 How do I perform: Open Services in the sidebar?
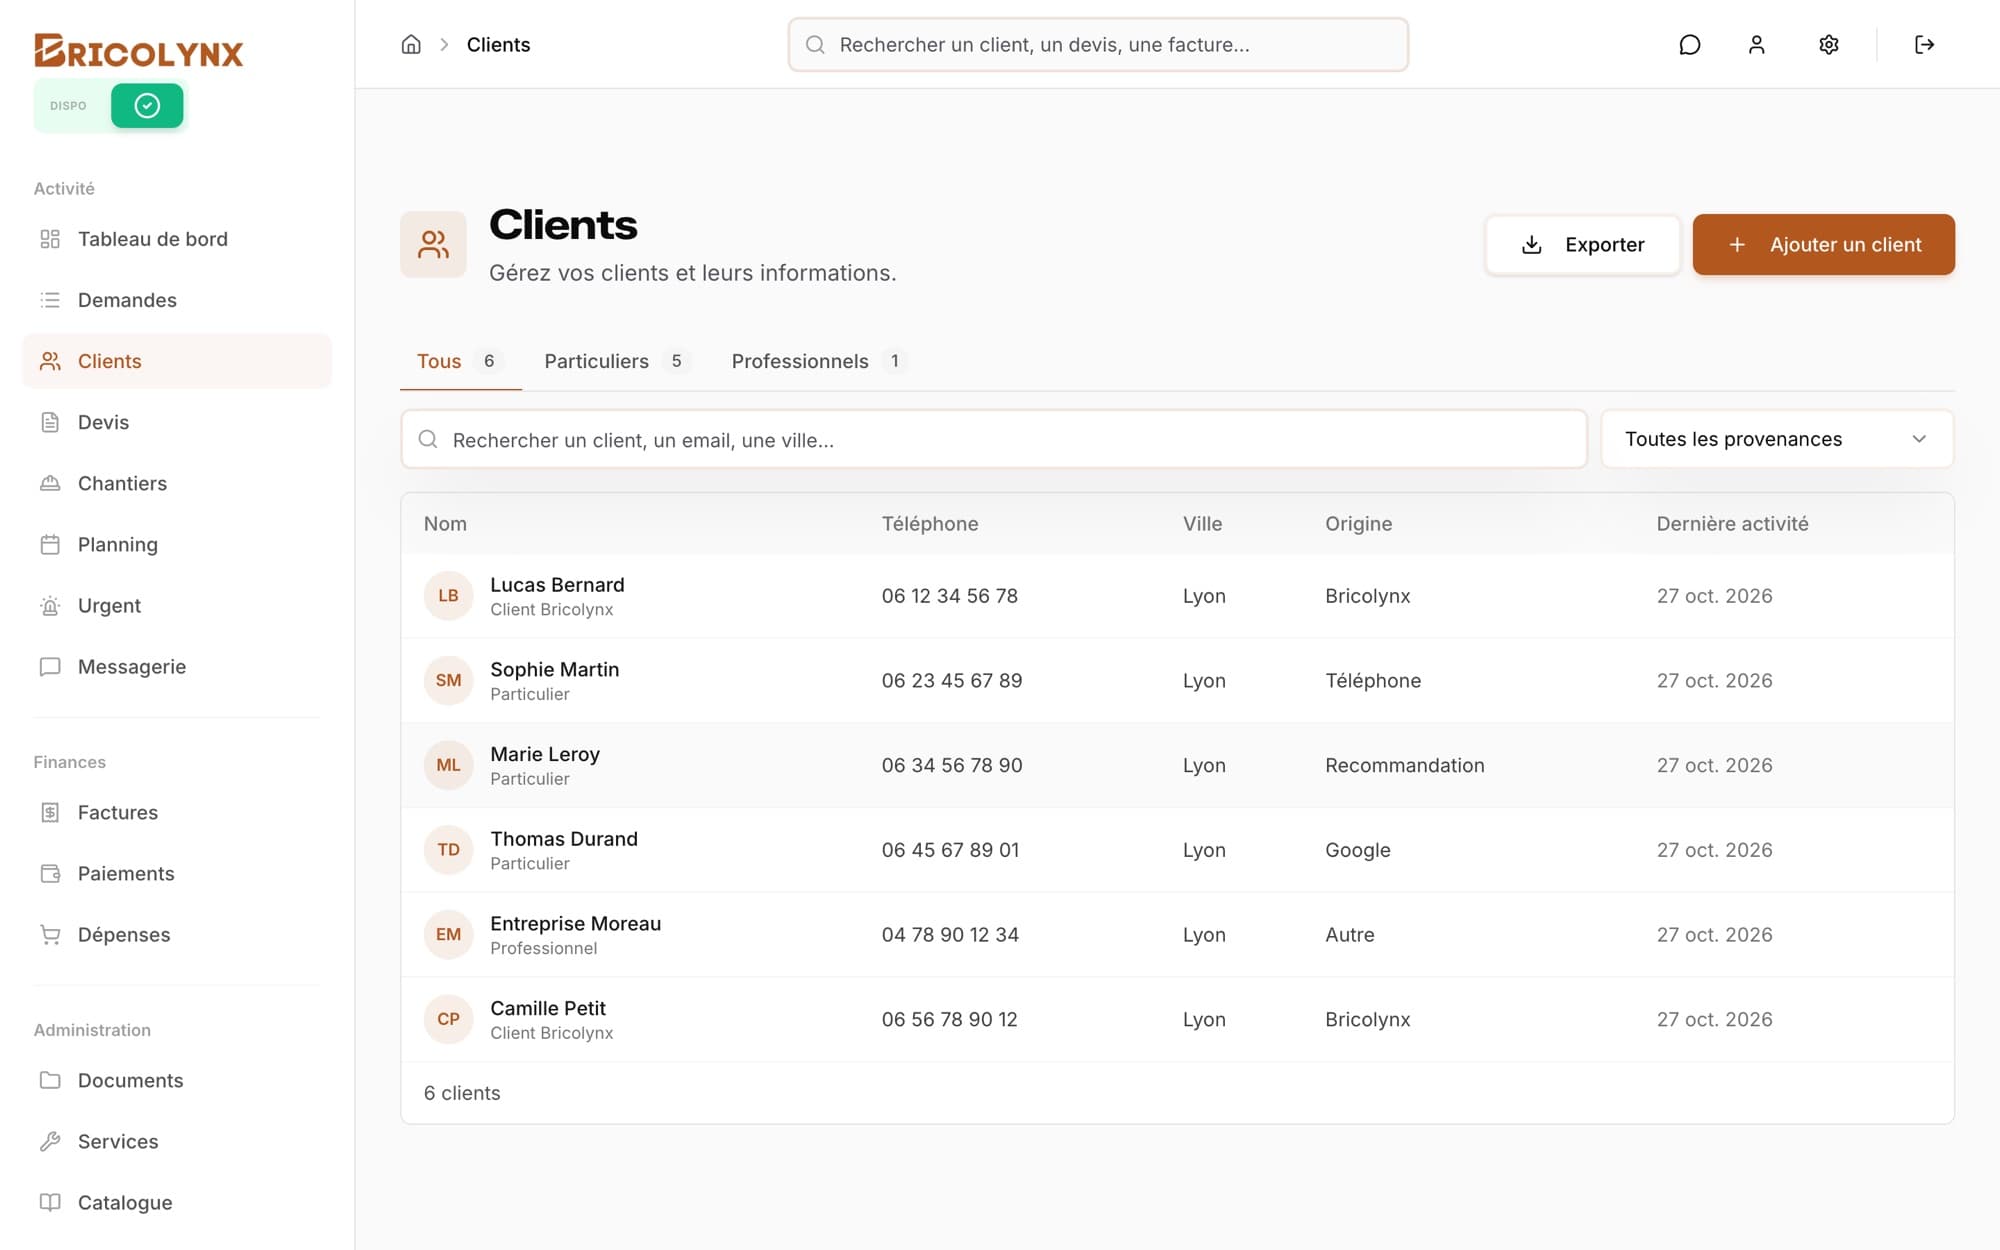(x=177, y=1141)
